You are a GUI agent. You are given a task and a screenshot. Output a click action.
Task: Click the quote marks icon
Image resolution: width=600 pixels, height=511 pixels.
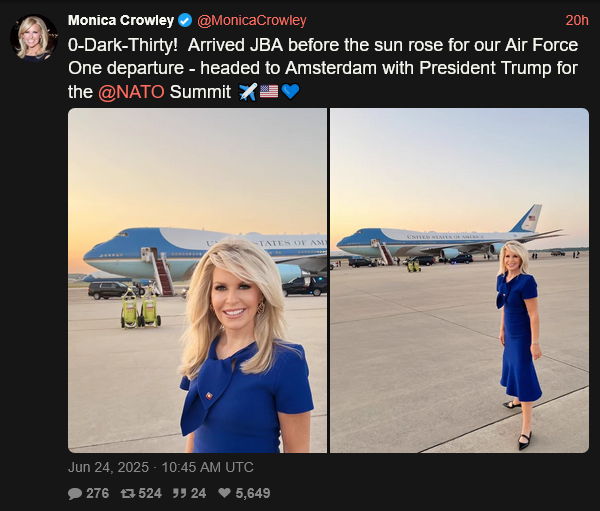179,493
